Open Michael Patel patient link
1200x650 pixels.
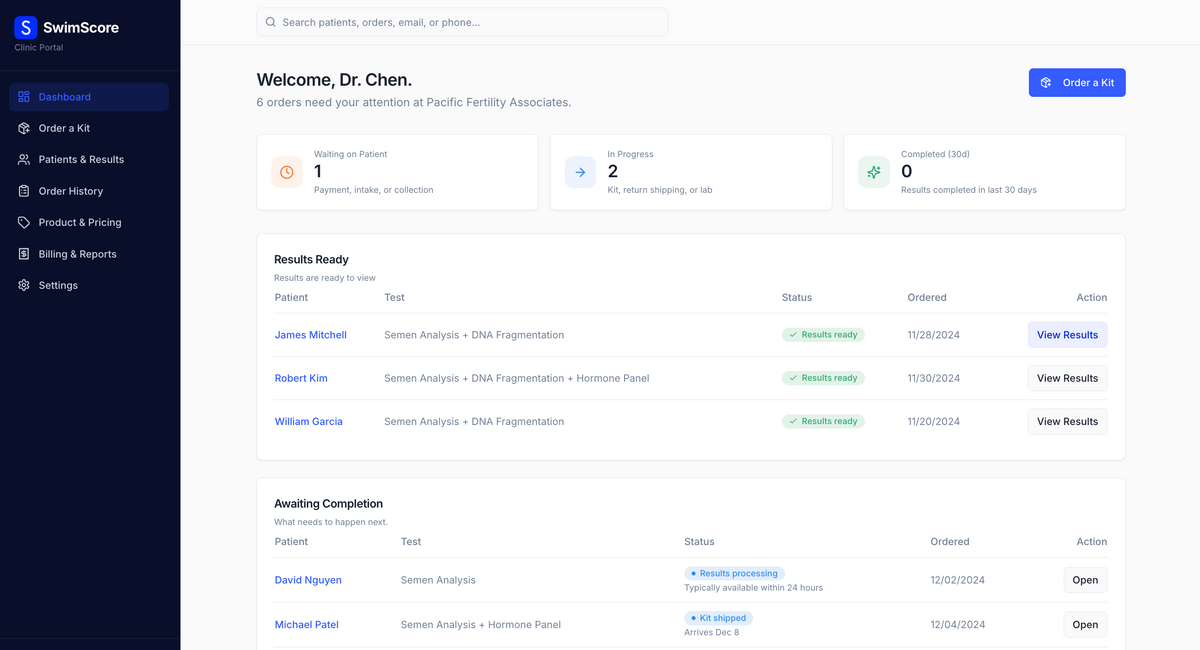(307, 624)
